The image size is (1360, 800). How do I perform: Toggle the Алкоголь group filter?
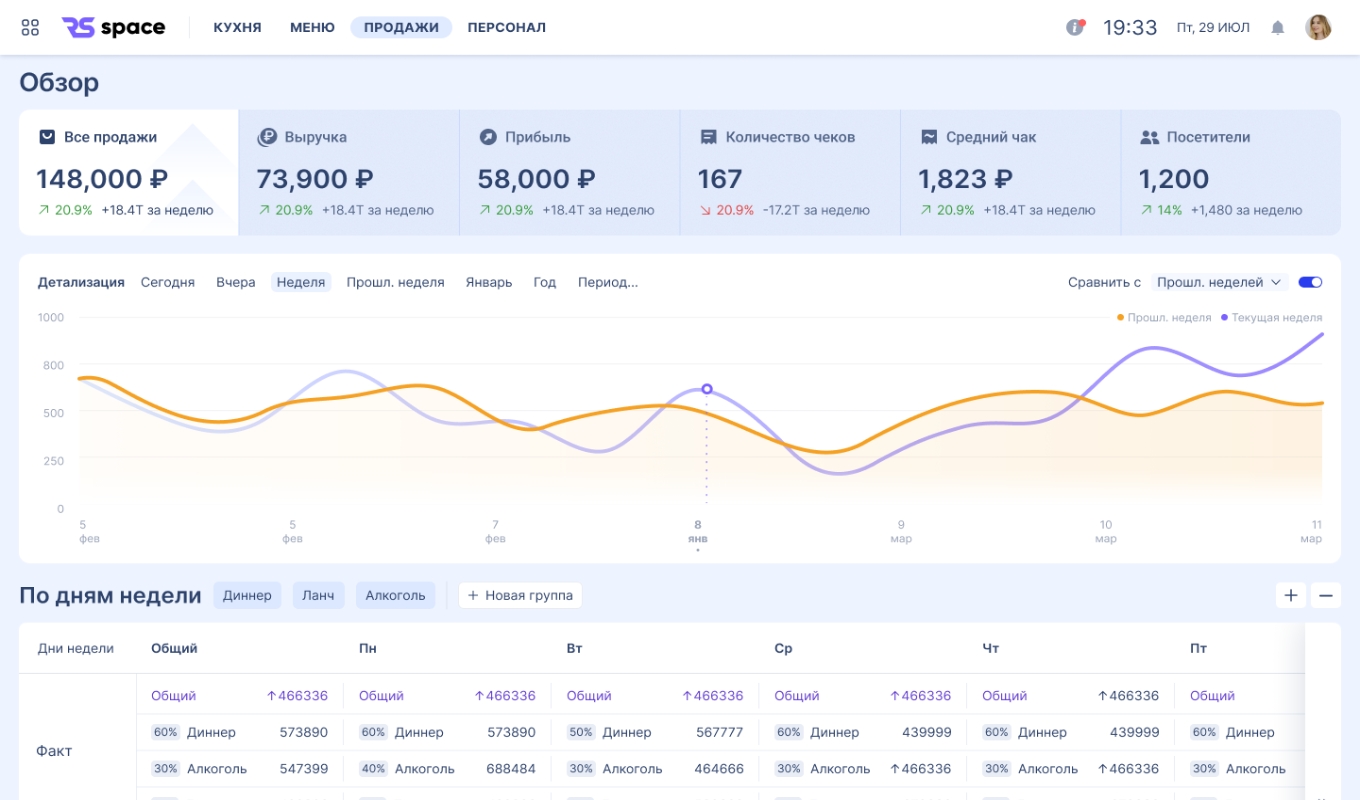coord(395,595)
